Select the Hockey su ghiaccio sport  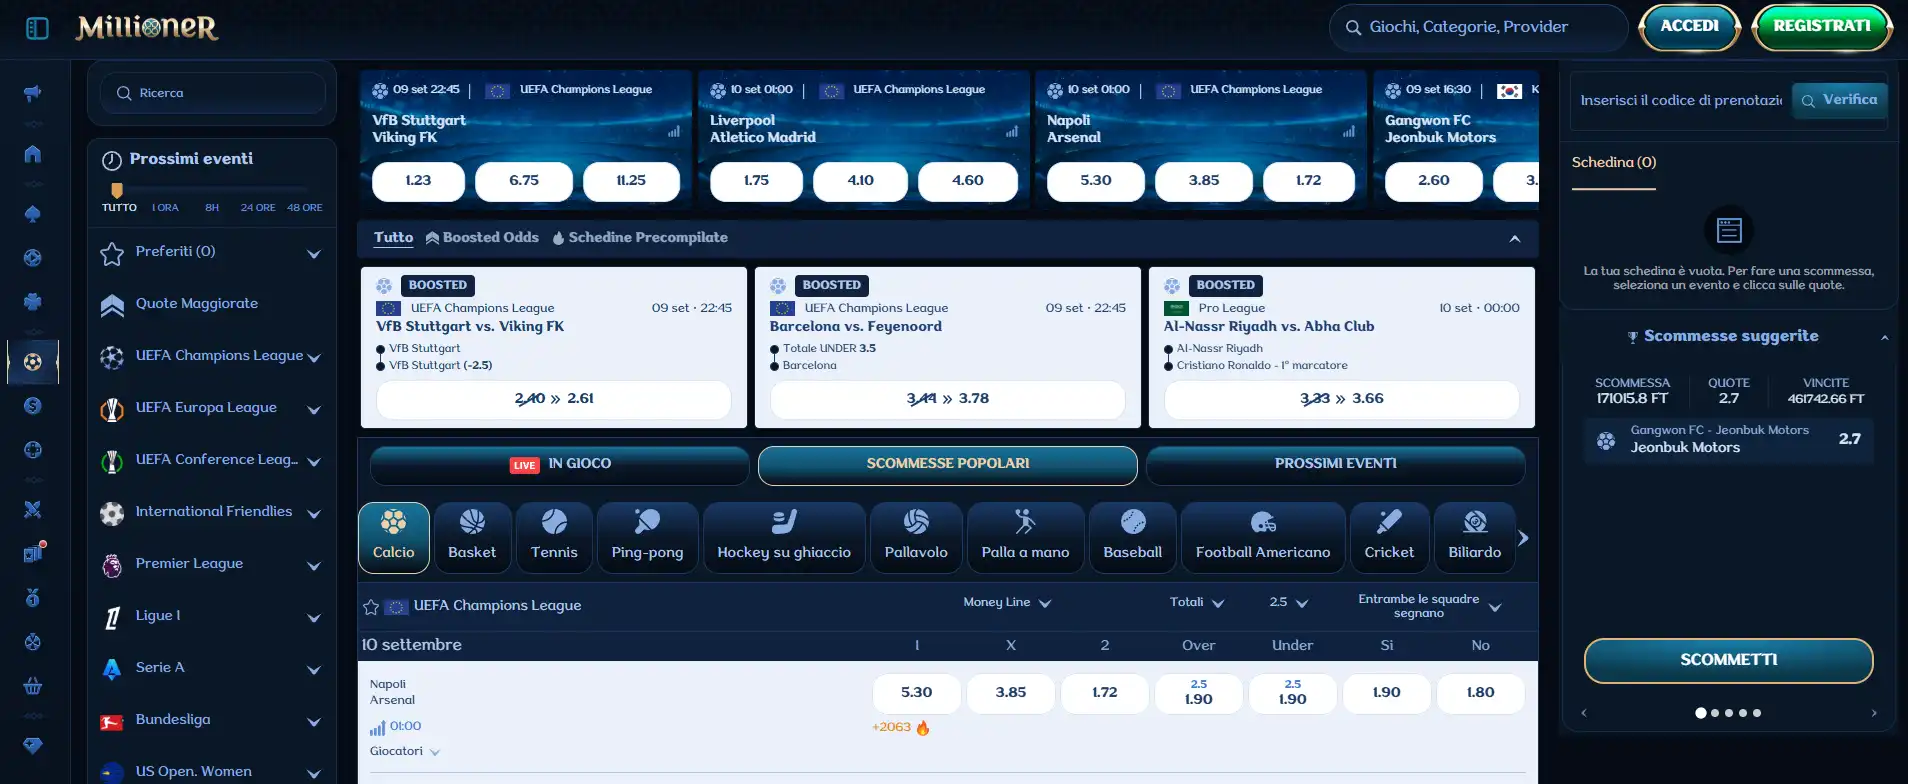click(784, 538)
